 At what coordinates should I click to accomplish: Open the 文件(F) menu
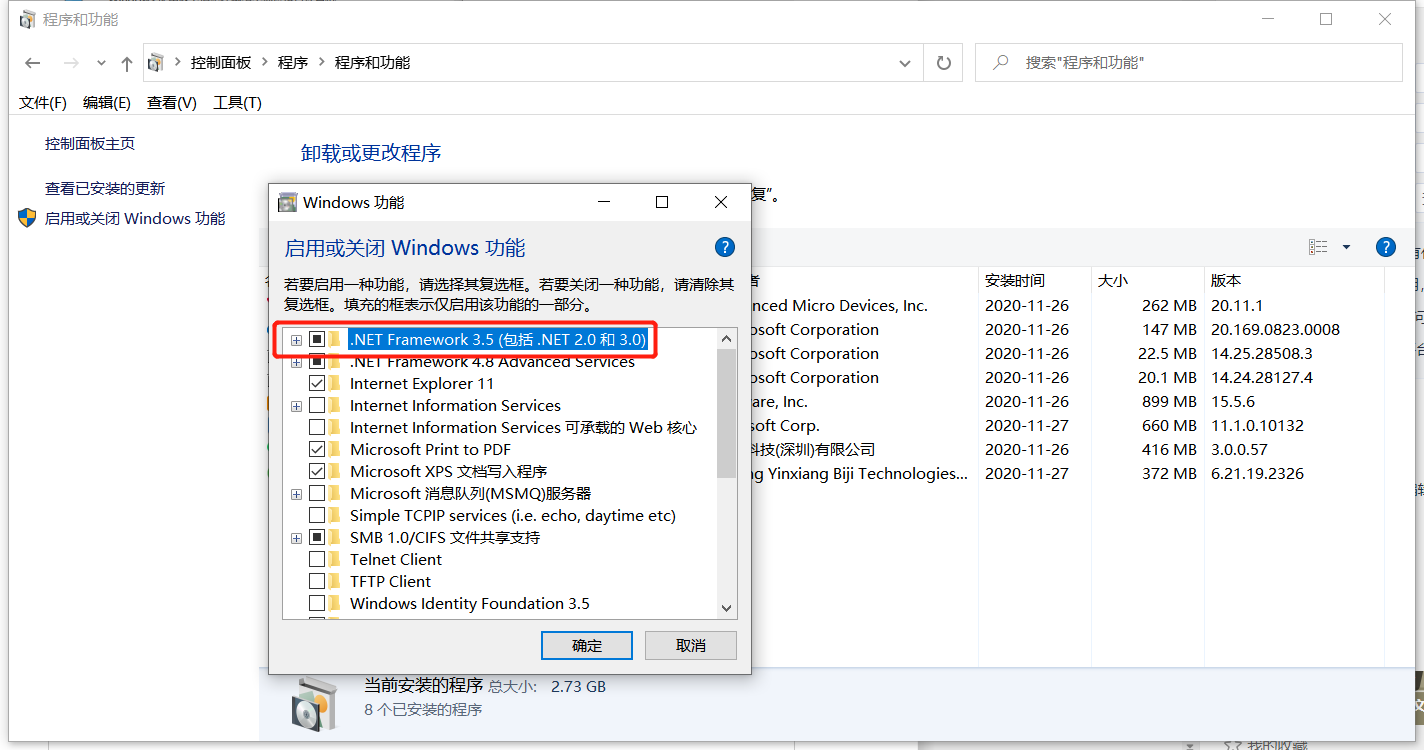point(43,103)
